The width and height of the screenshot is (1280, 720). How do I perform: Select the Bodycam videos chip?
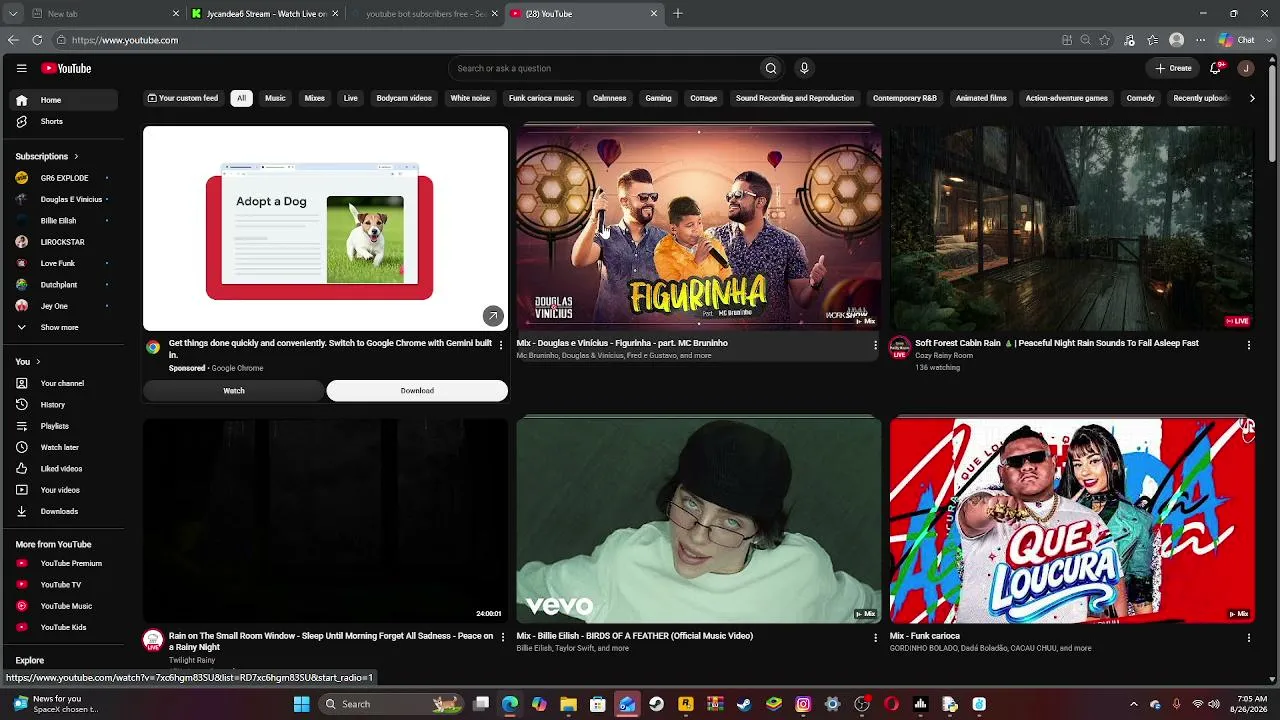(404, 98)
